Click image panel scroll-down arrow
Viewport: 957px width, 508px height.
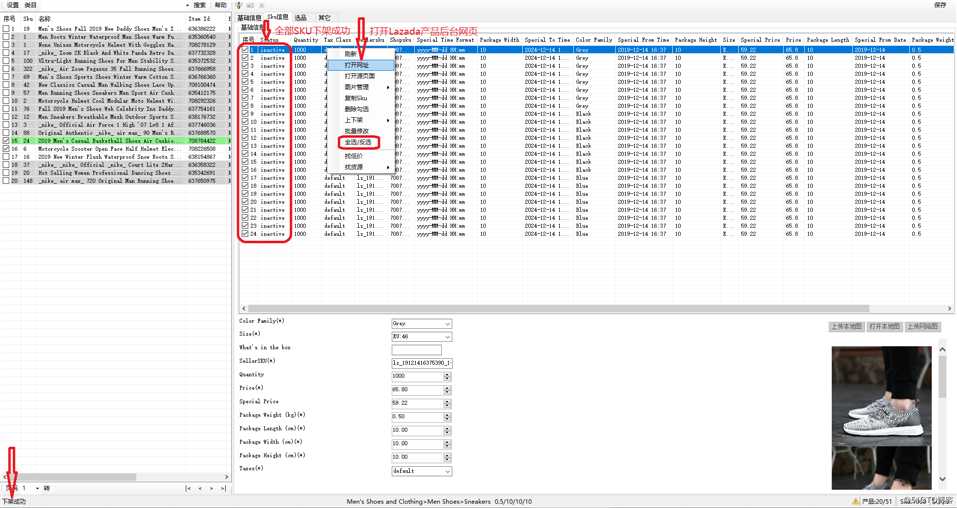[942, 479]
